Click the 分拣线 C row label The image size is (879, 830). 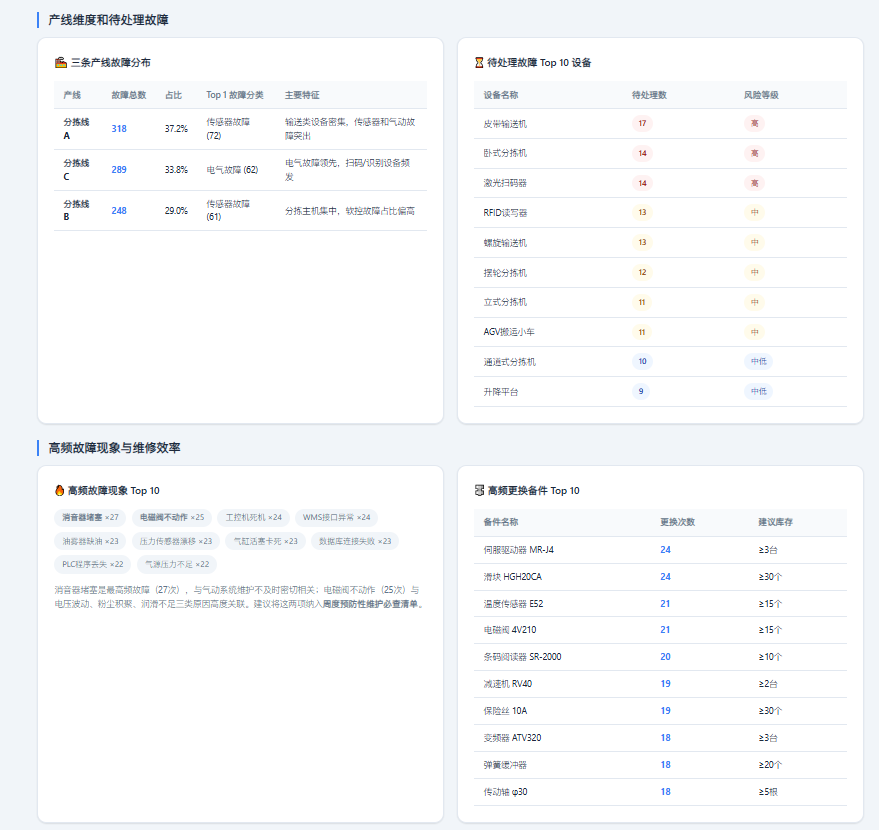pos(76,170)
